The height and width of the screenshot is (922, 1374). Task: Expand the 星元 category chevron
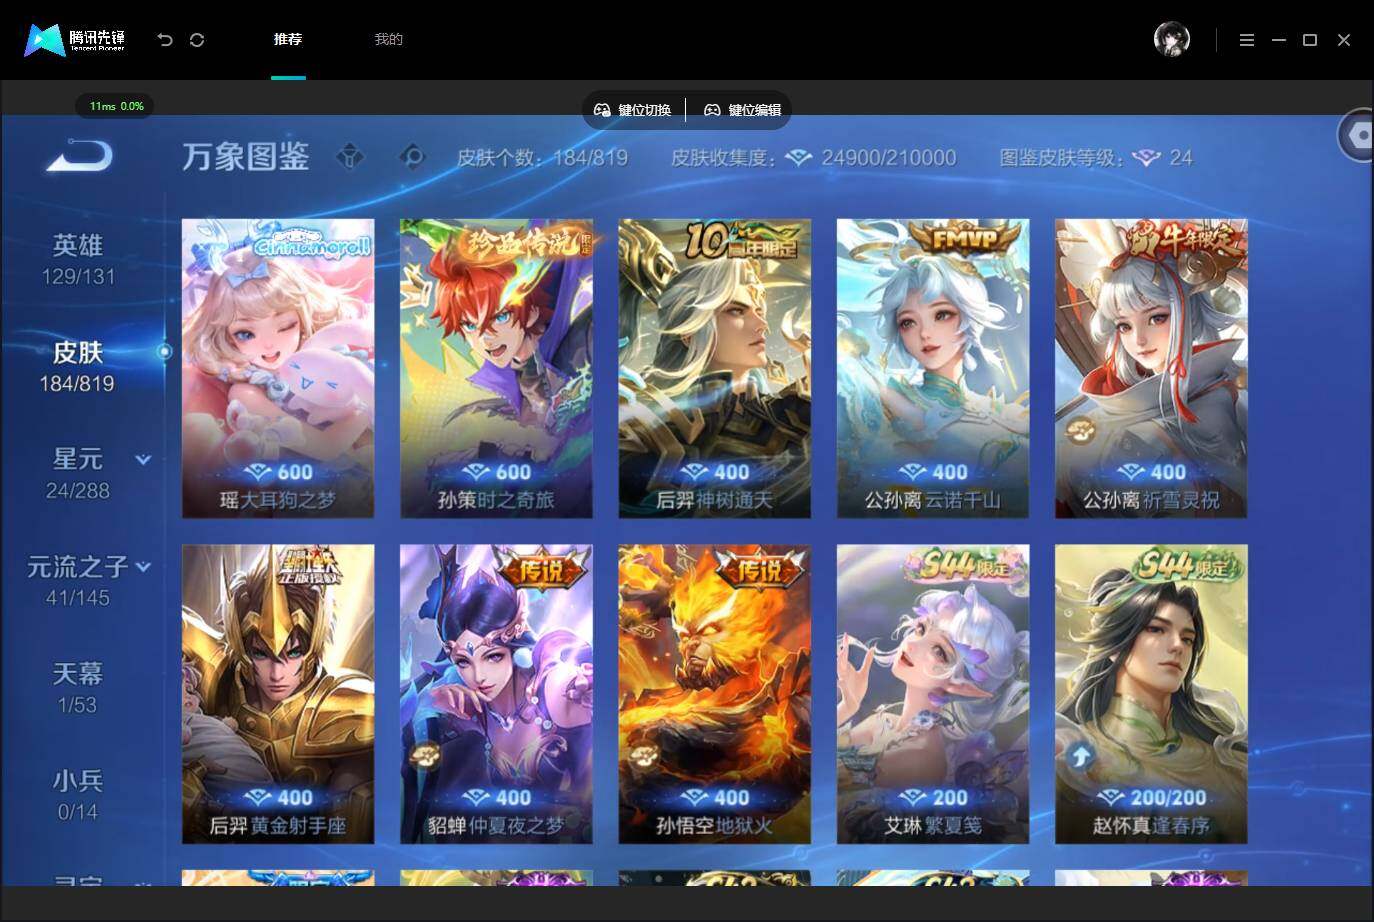point(143,460)
